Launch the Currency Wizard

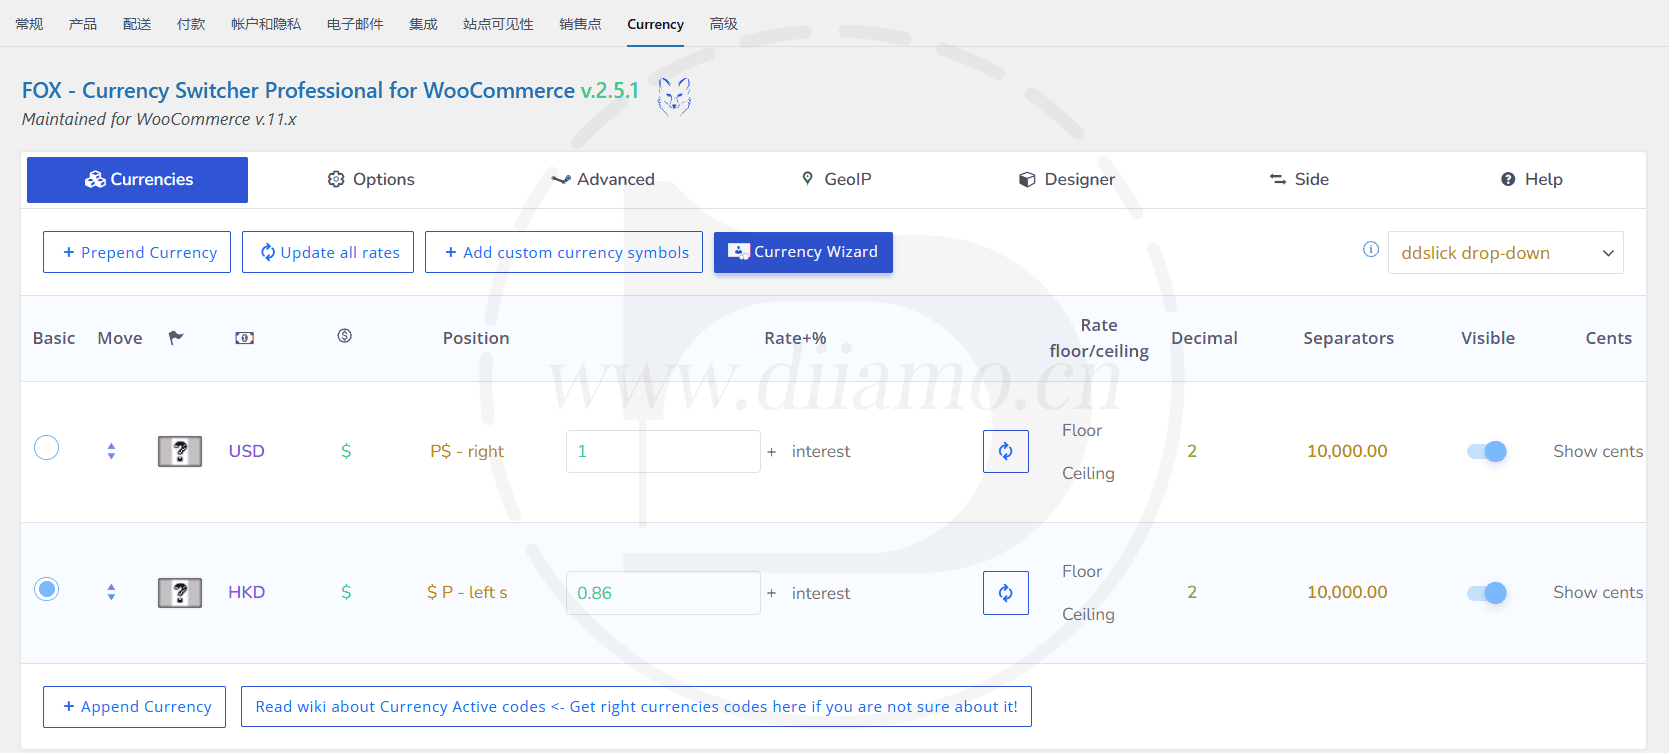pyautogui.click(x=803, y=252)
